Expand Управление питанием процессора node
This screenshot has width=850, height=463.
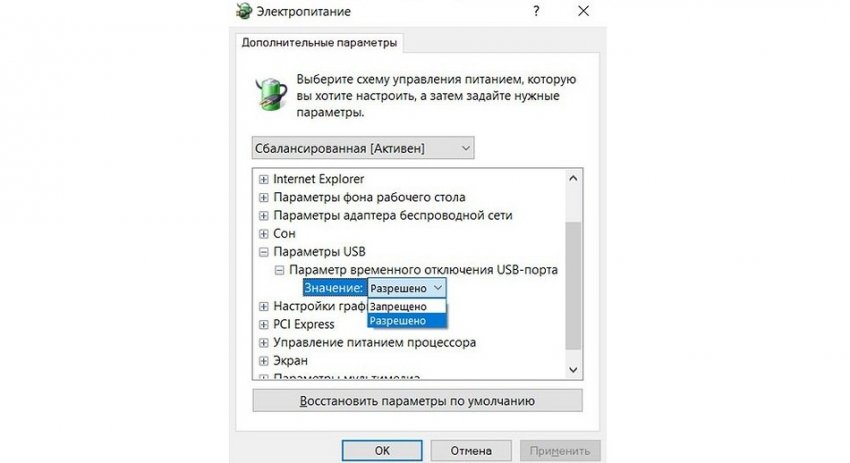[264, 342]
